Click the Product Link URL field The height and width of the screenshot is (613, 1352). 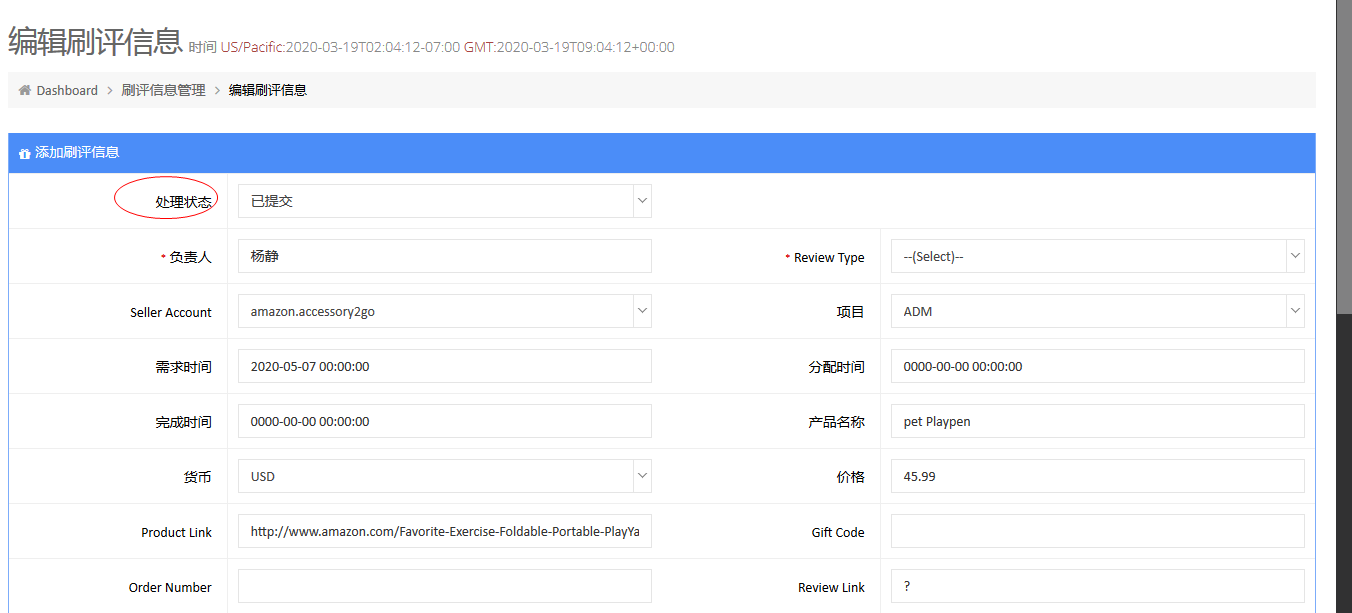[x=445, y=531]
